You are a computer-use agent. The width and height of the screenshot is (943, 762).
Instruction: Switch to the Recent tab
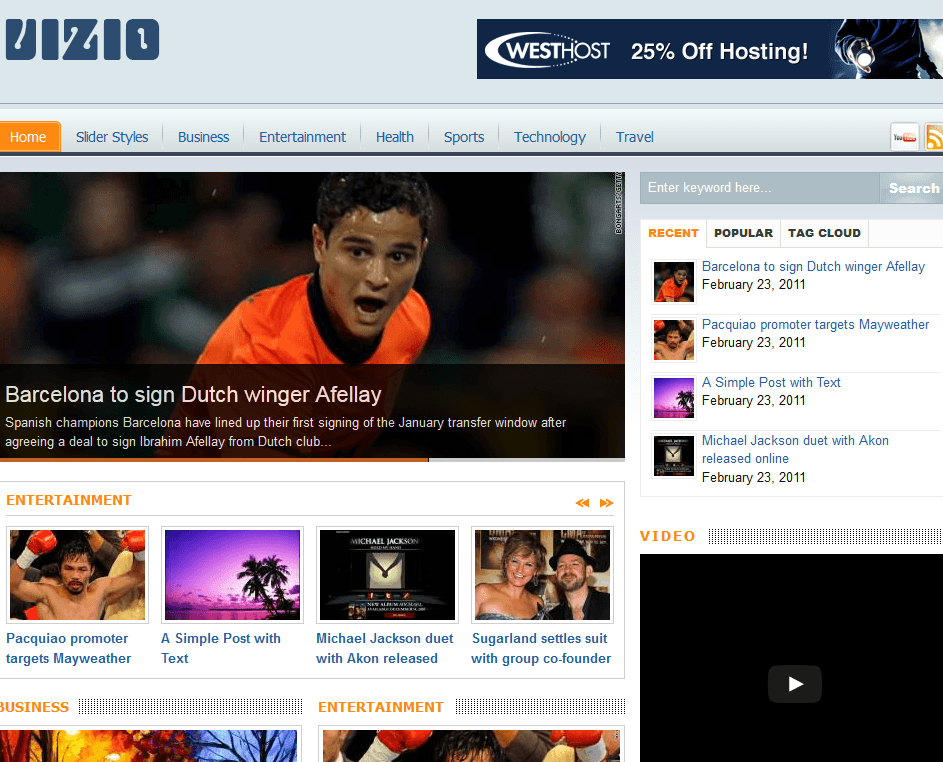click(x=674, y=233)
